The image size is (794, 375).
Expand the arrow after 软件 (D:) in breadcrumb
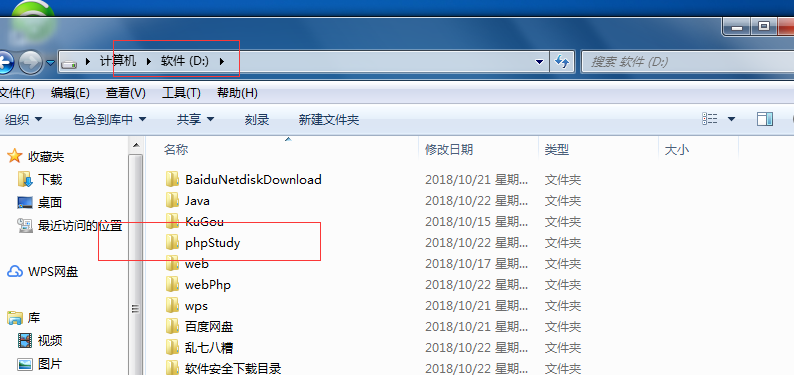tap(221, 62)
